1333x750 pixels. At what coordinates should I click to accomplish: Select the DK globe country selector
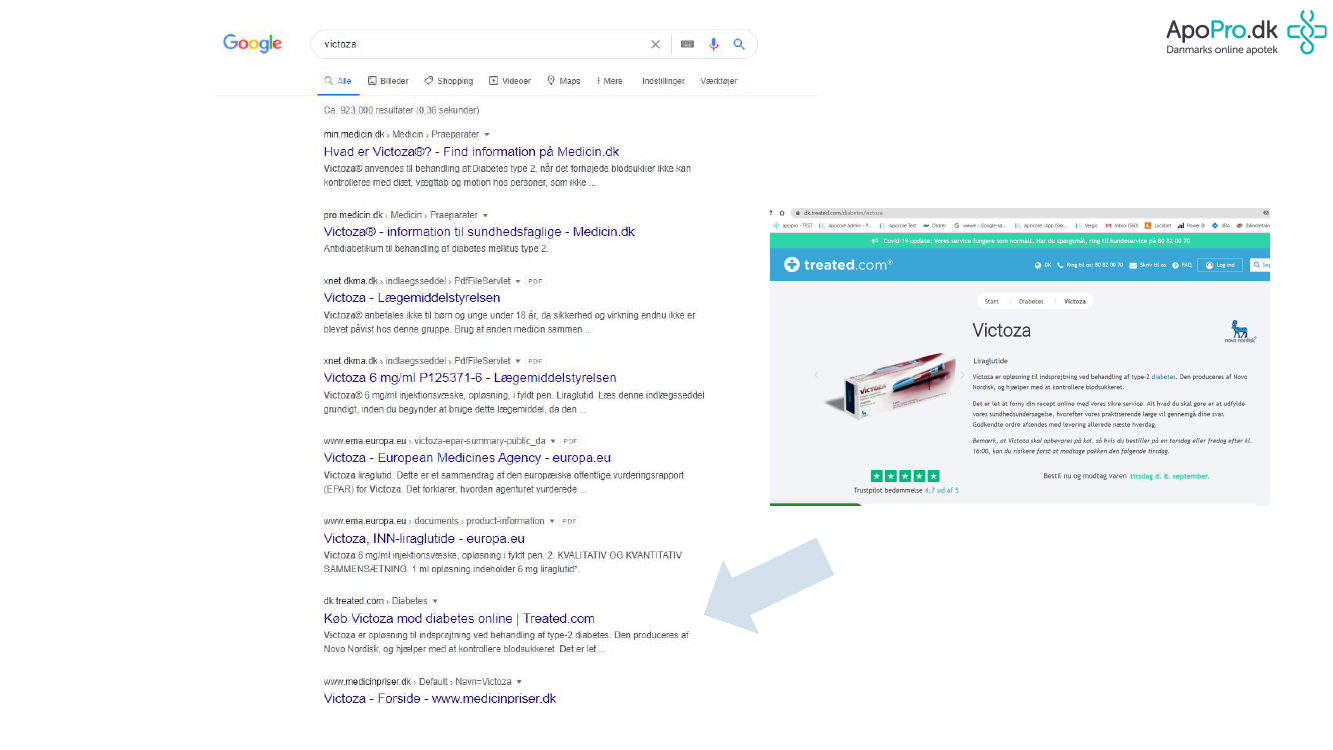[x=1043, y=265]
